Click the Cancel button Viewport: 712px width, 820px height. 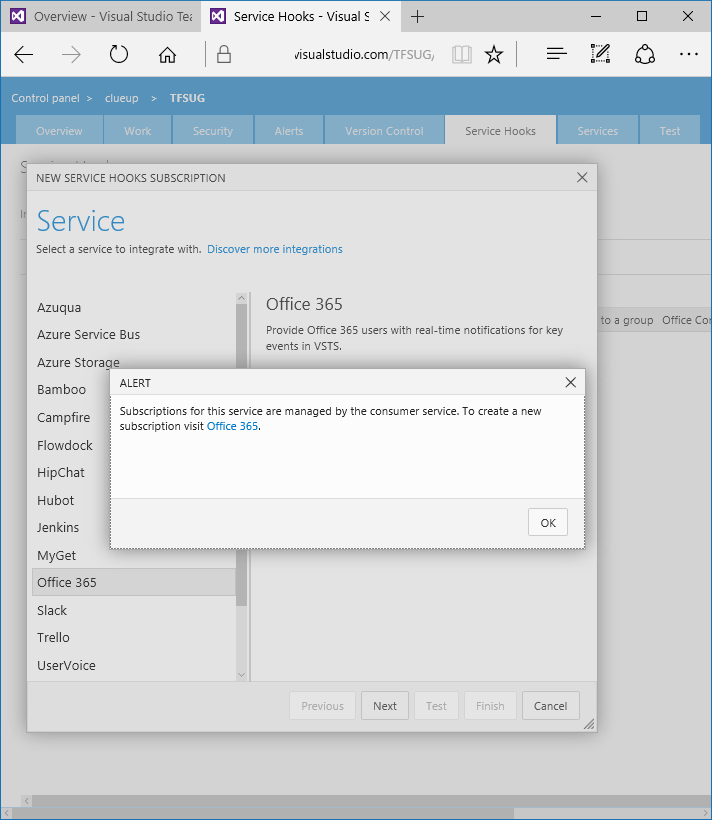coord(550,706)
